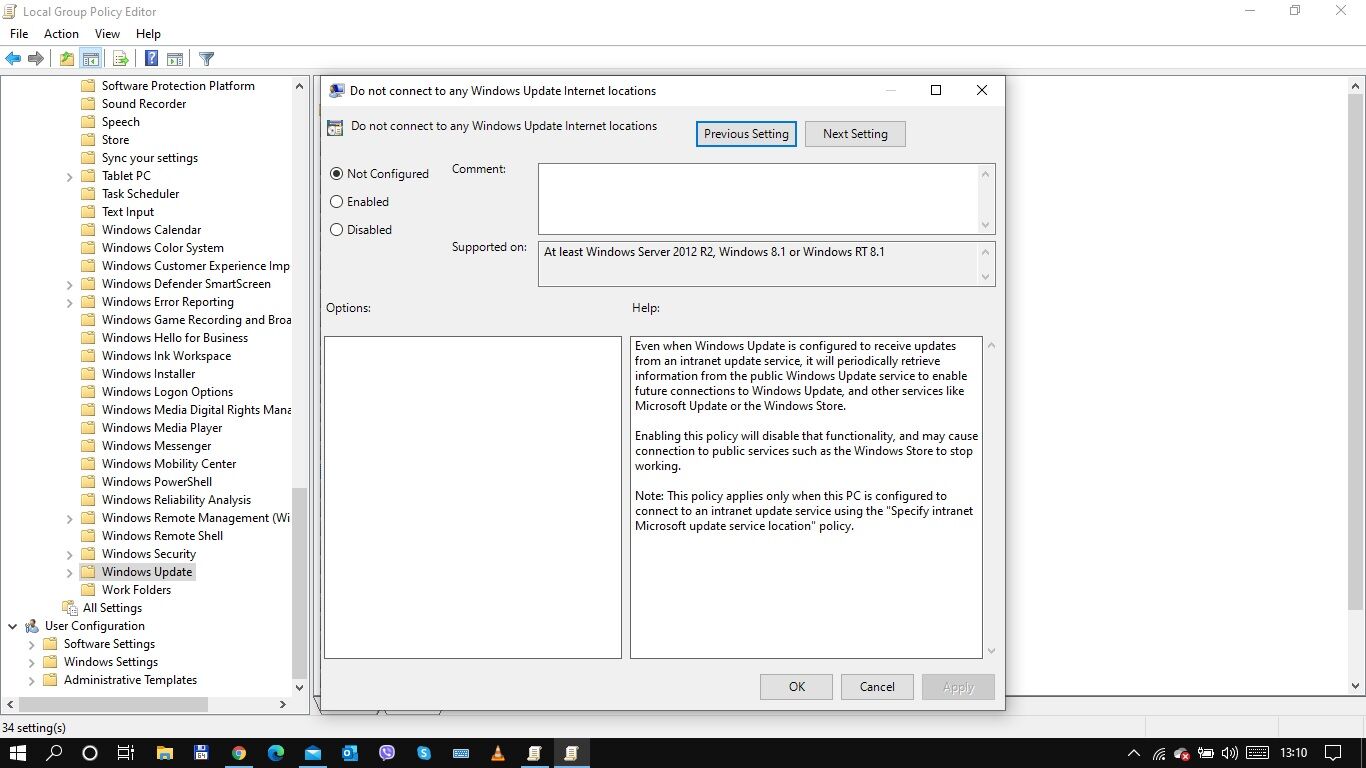Open Cortana circle icon in the taskbar
The image size is (1366, 768).
(90, 753)
